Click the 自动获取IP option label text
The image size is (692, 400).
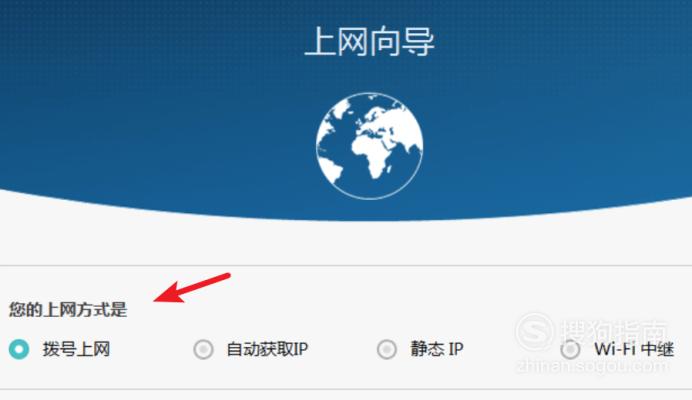coord(267,349)
